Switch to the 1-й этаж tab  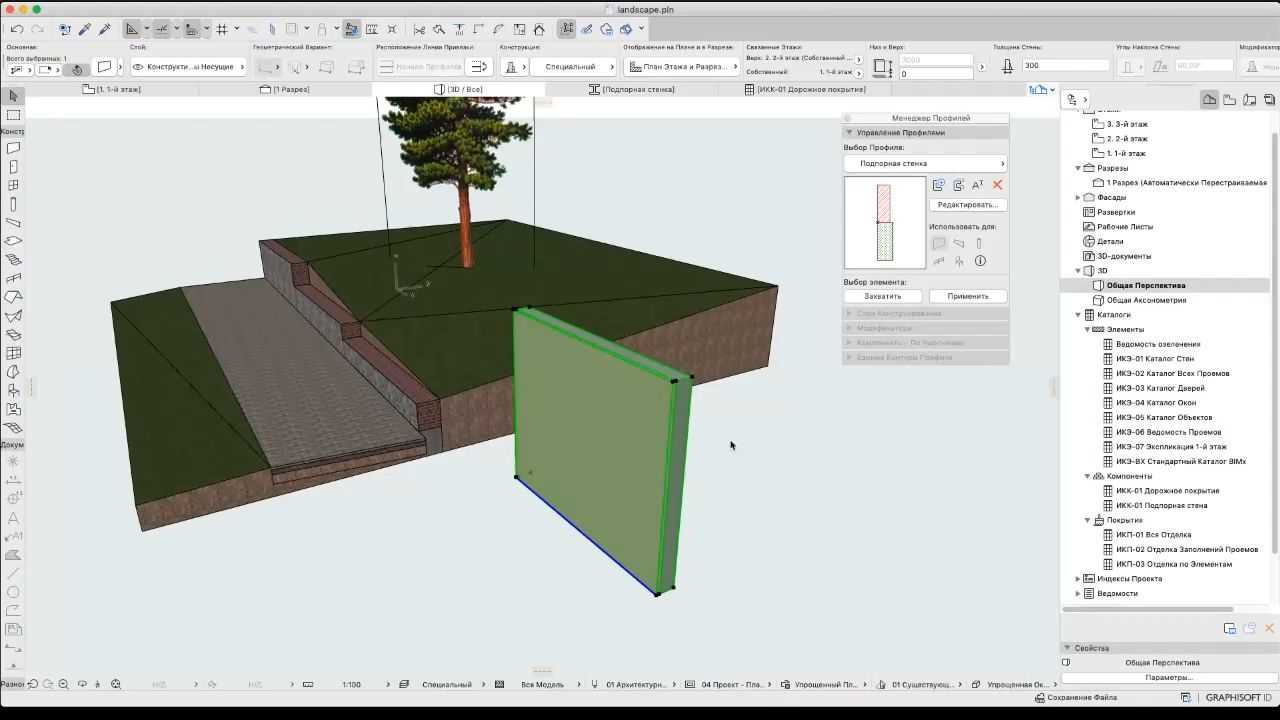click(112, 89)
